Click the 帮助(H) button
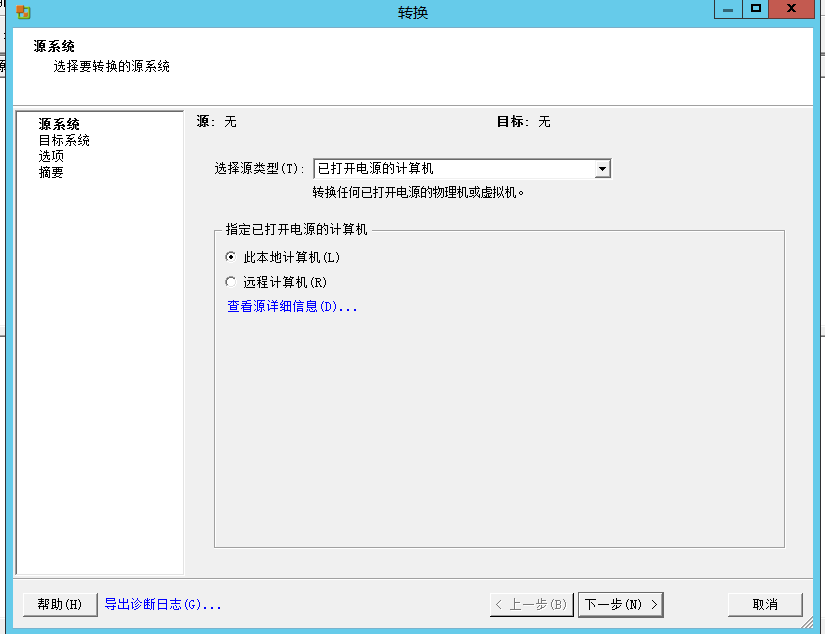Image resolution: width=825 pixels, height=634 pixels. [60, 605]
